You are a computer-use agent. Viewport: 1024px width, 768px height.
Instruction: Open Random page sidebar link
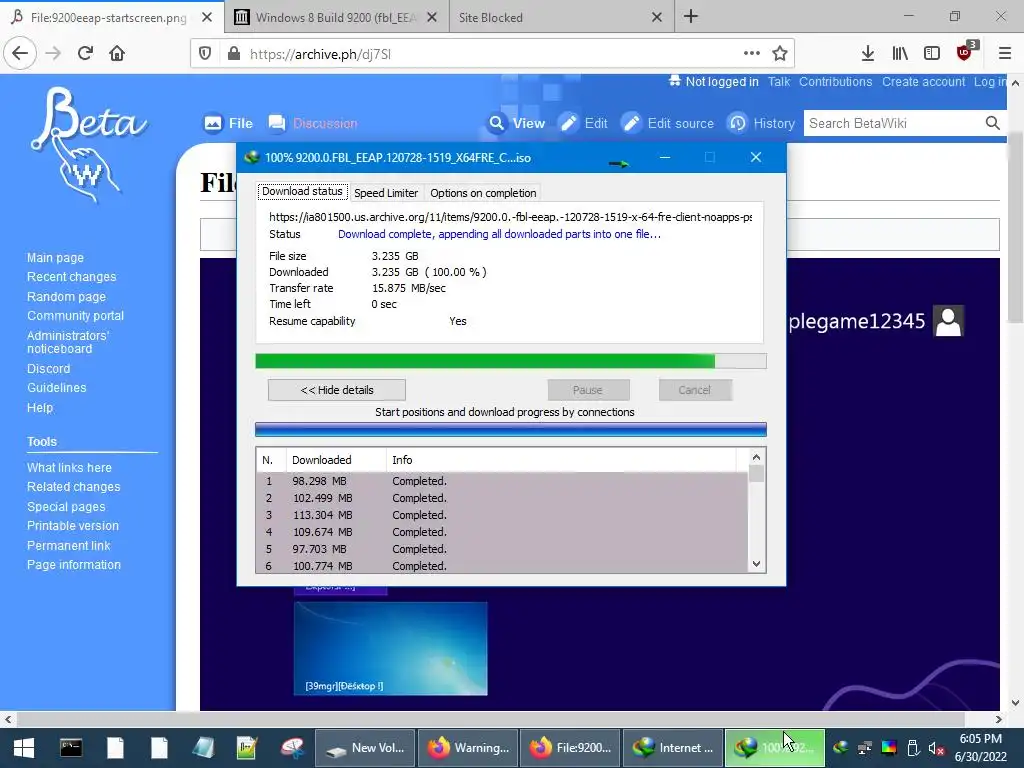(66, 296)
